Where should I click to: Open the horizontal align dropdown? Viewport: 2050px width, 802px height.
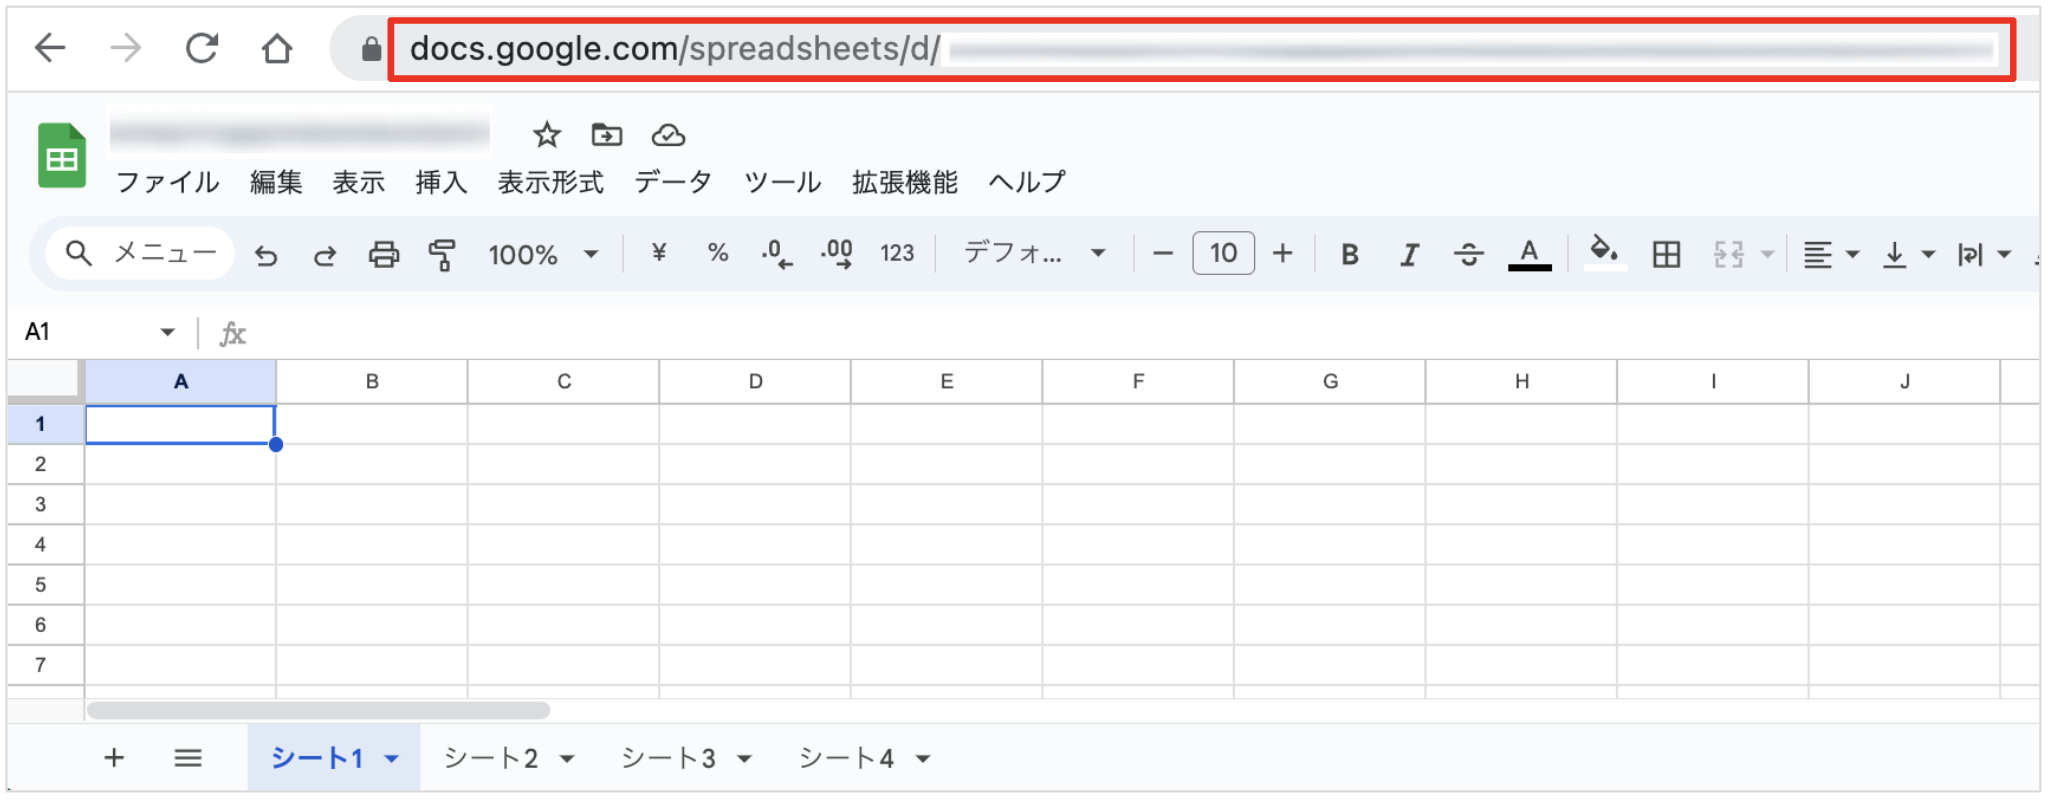(1830, 255)
